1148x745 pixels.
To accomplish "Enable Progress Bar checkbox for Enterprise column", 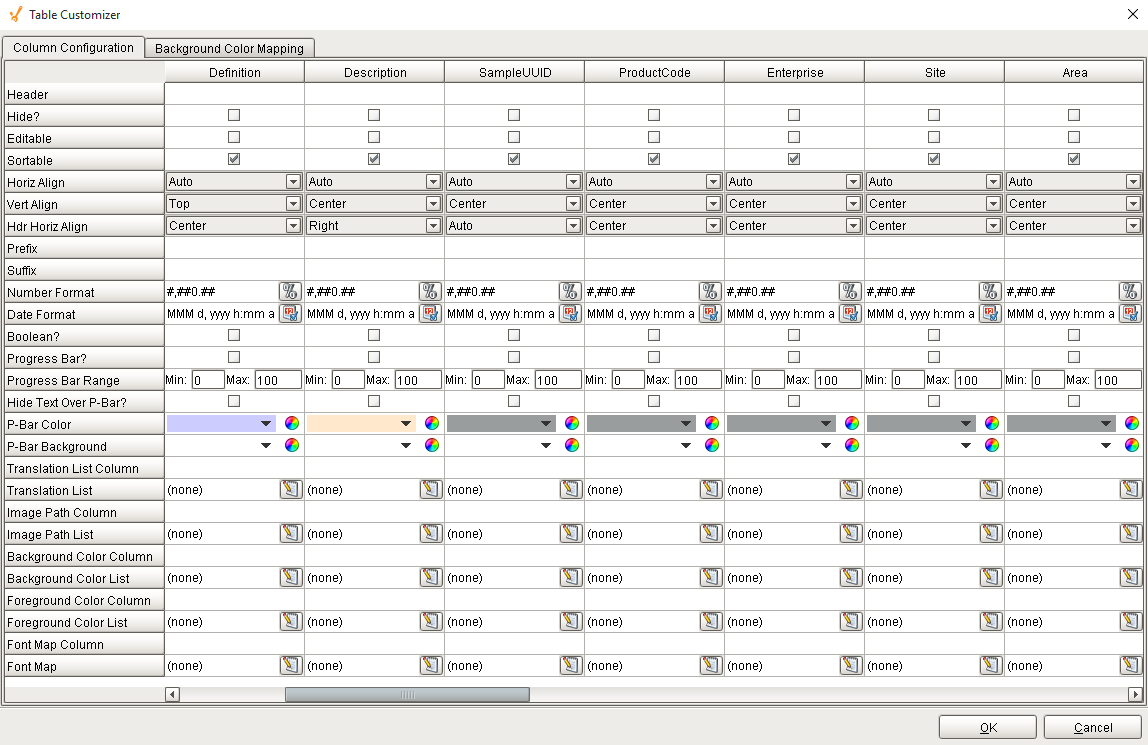I will point(794,358).
